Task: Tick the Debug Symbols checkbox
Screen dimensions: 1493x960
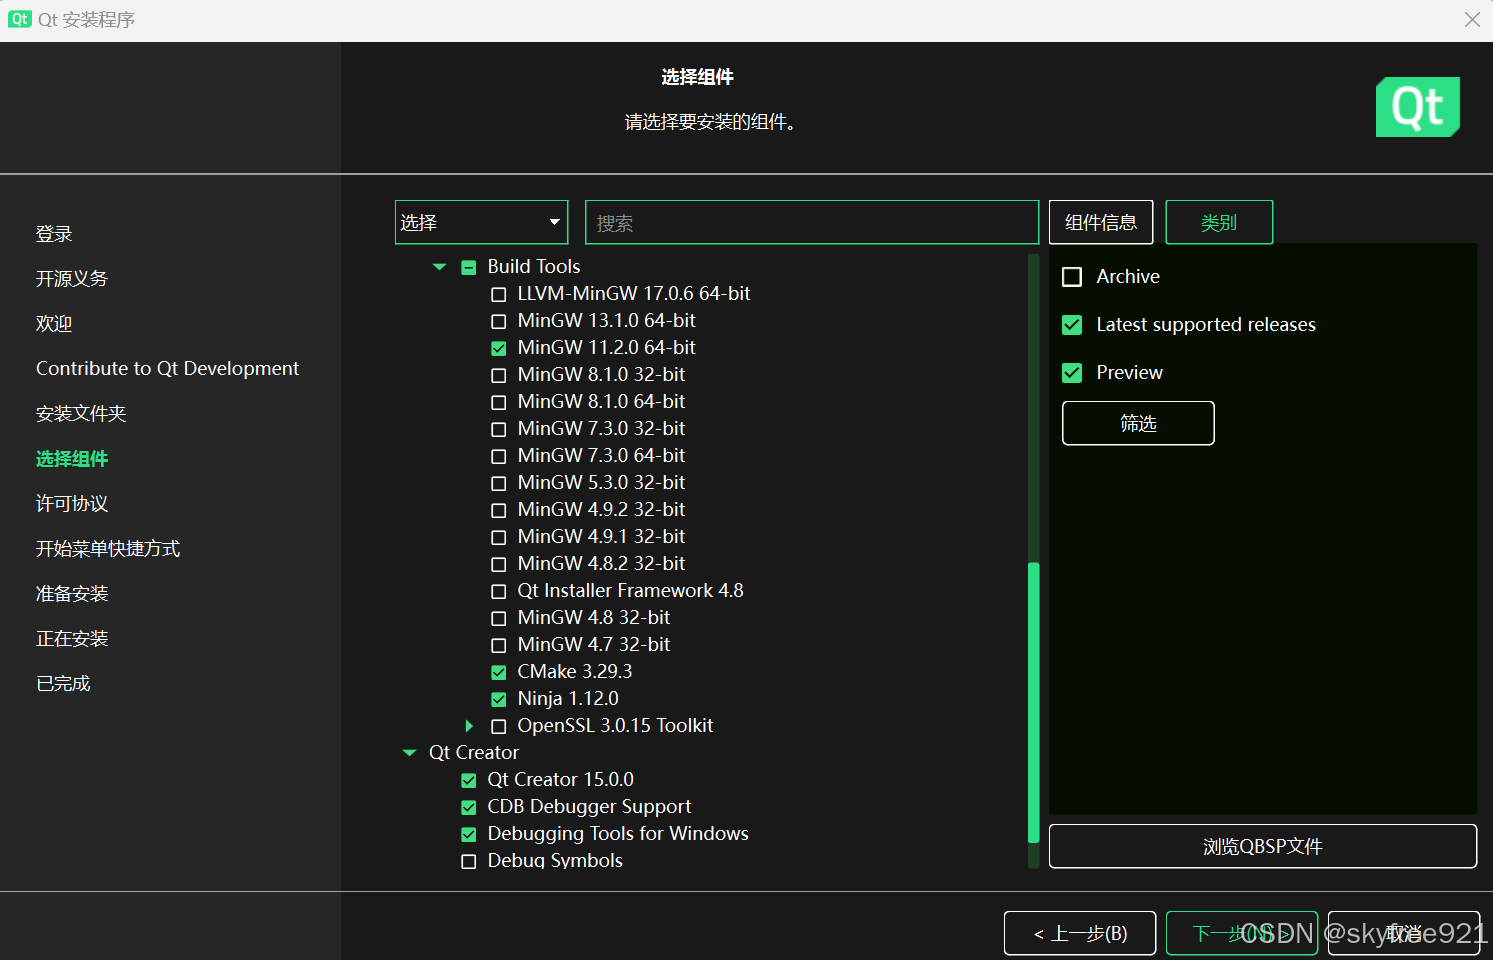Action: (x=469, y=861)
